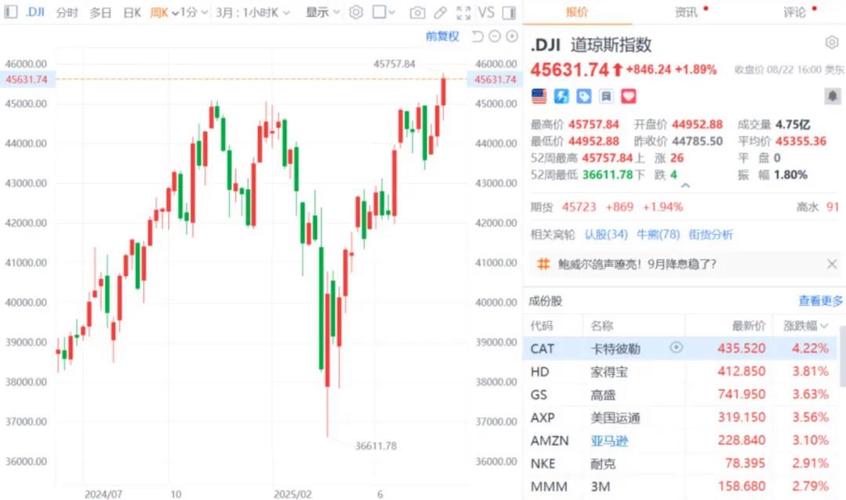Click the price alert bell icon
846x500 pixels.
[831, 96]
